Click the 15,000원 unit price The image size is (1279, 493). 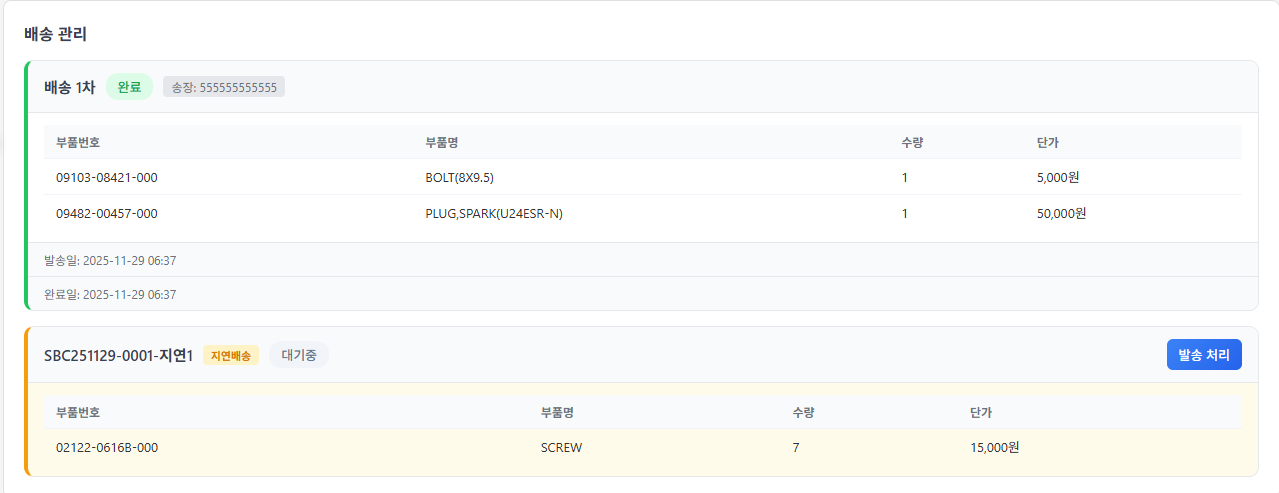994,448
